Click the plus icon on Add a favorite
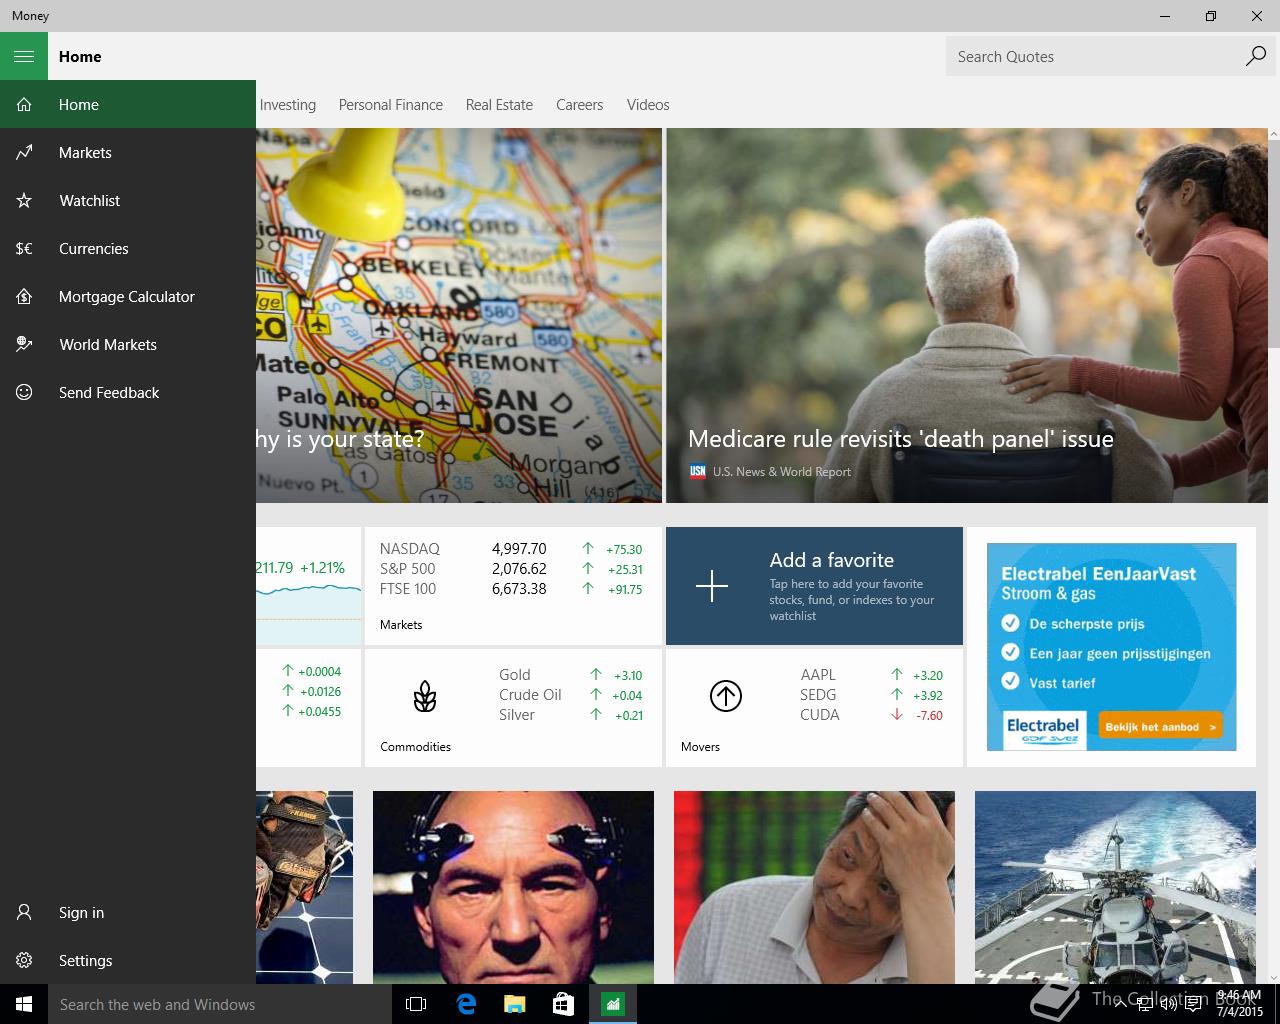Screen dimensions: 1280x1024 point(712,586)
